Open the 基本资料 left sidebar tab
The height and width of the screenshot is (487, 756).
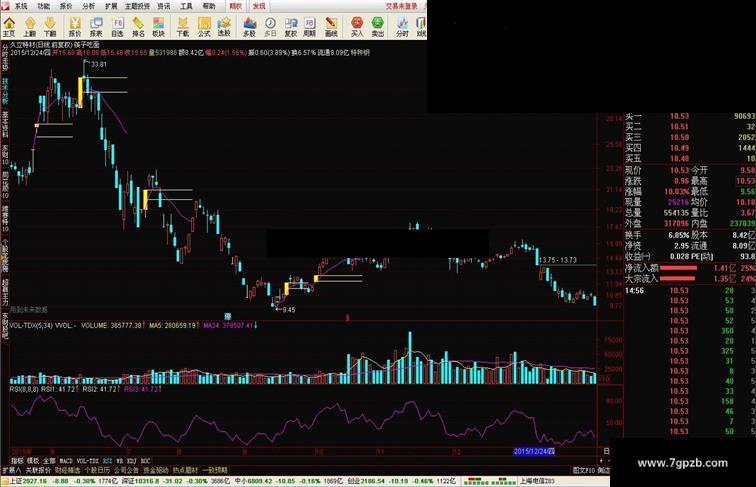point(5,123)
